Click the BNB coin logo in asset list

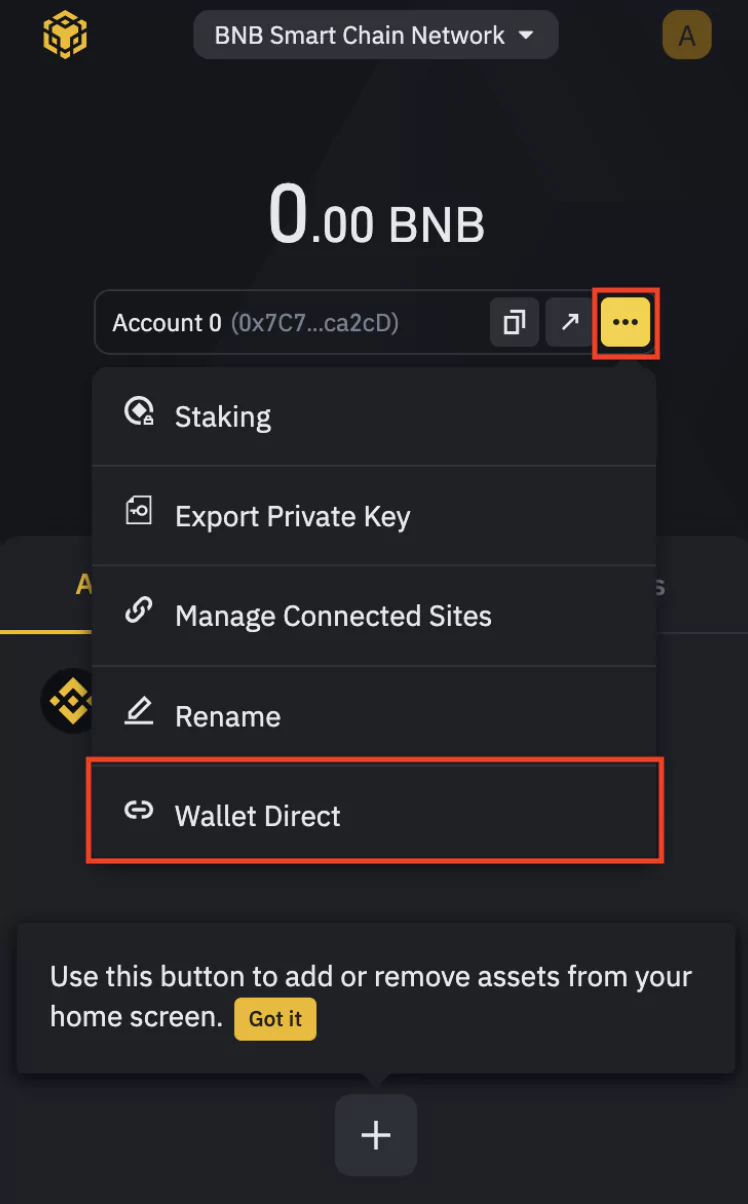tap(66, 700)
